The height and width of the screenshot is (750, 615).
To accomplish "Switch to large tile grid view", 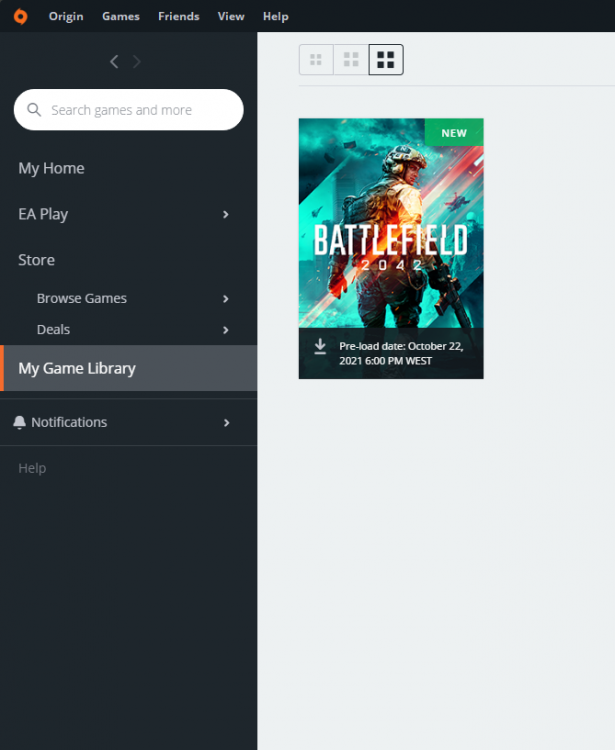I will (386, 60).
